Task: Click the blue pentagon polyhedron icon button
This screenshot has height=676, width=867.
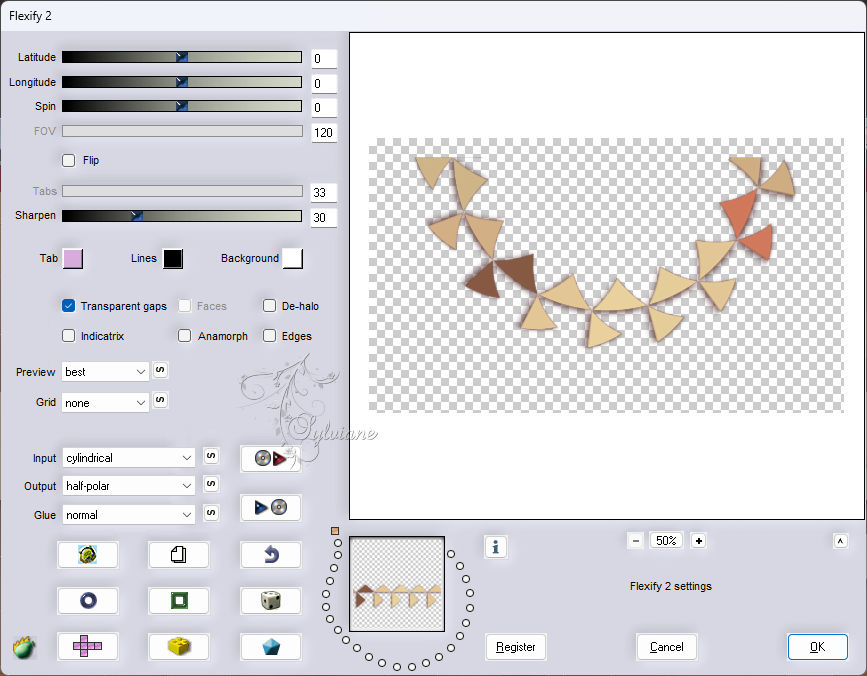Action: point(270,646)
